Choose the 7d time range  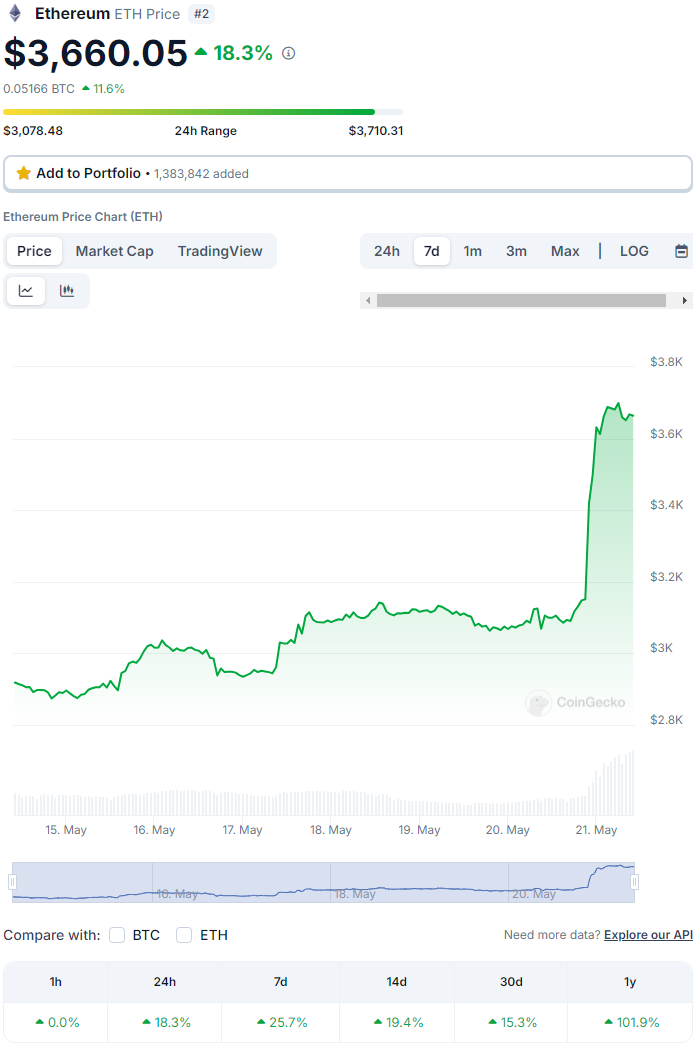click(x=432, y=251)
